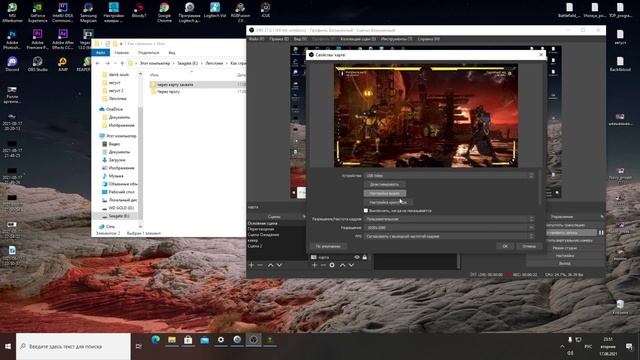640x360 pixels.
Task: Click Выход button in OBS controls
Action: coord(565,264)
